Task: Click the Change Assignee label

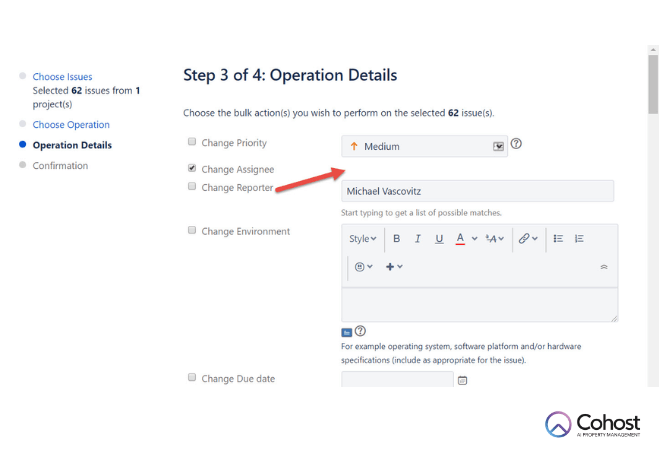Action: [237, 169]
